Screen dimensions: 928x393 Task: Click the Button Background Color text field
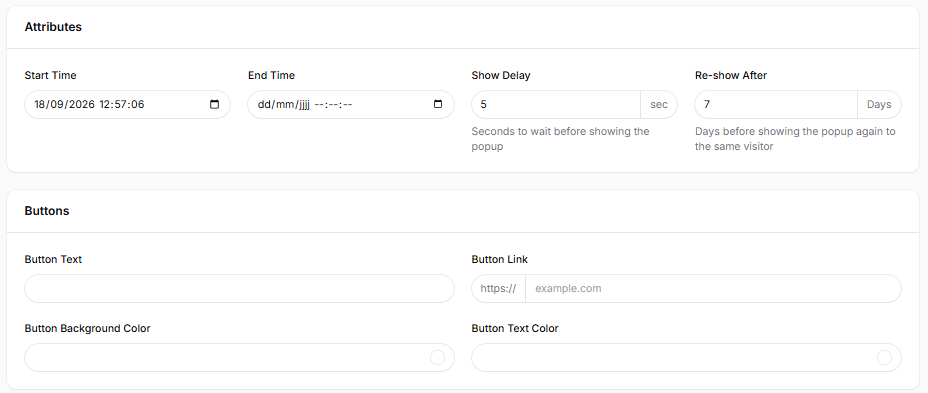point(239,357)
